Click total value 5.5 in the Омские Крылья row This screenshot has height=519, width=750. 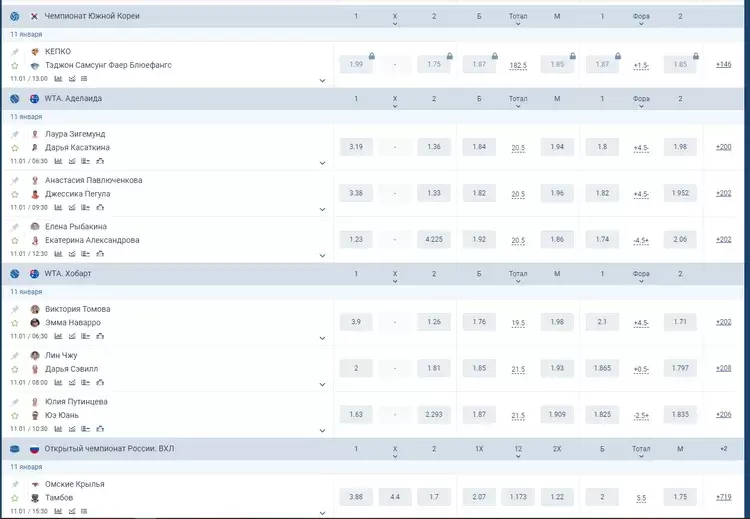[x=641, y=498]
